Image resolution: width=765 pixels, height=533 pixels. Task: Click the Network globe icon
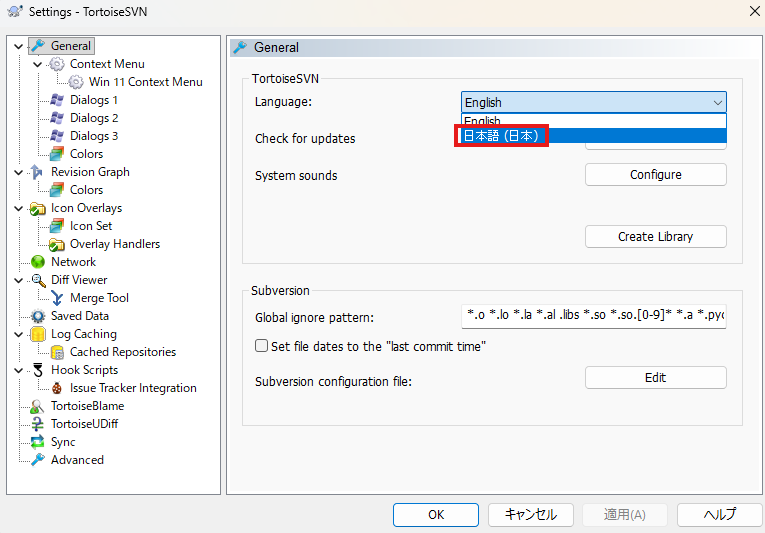click(38, 262)
